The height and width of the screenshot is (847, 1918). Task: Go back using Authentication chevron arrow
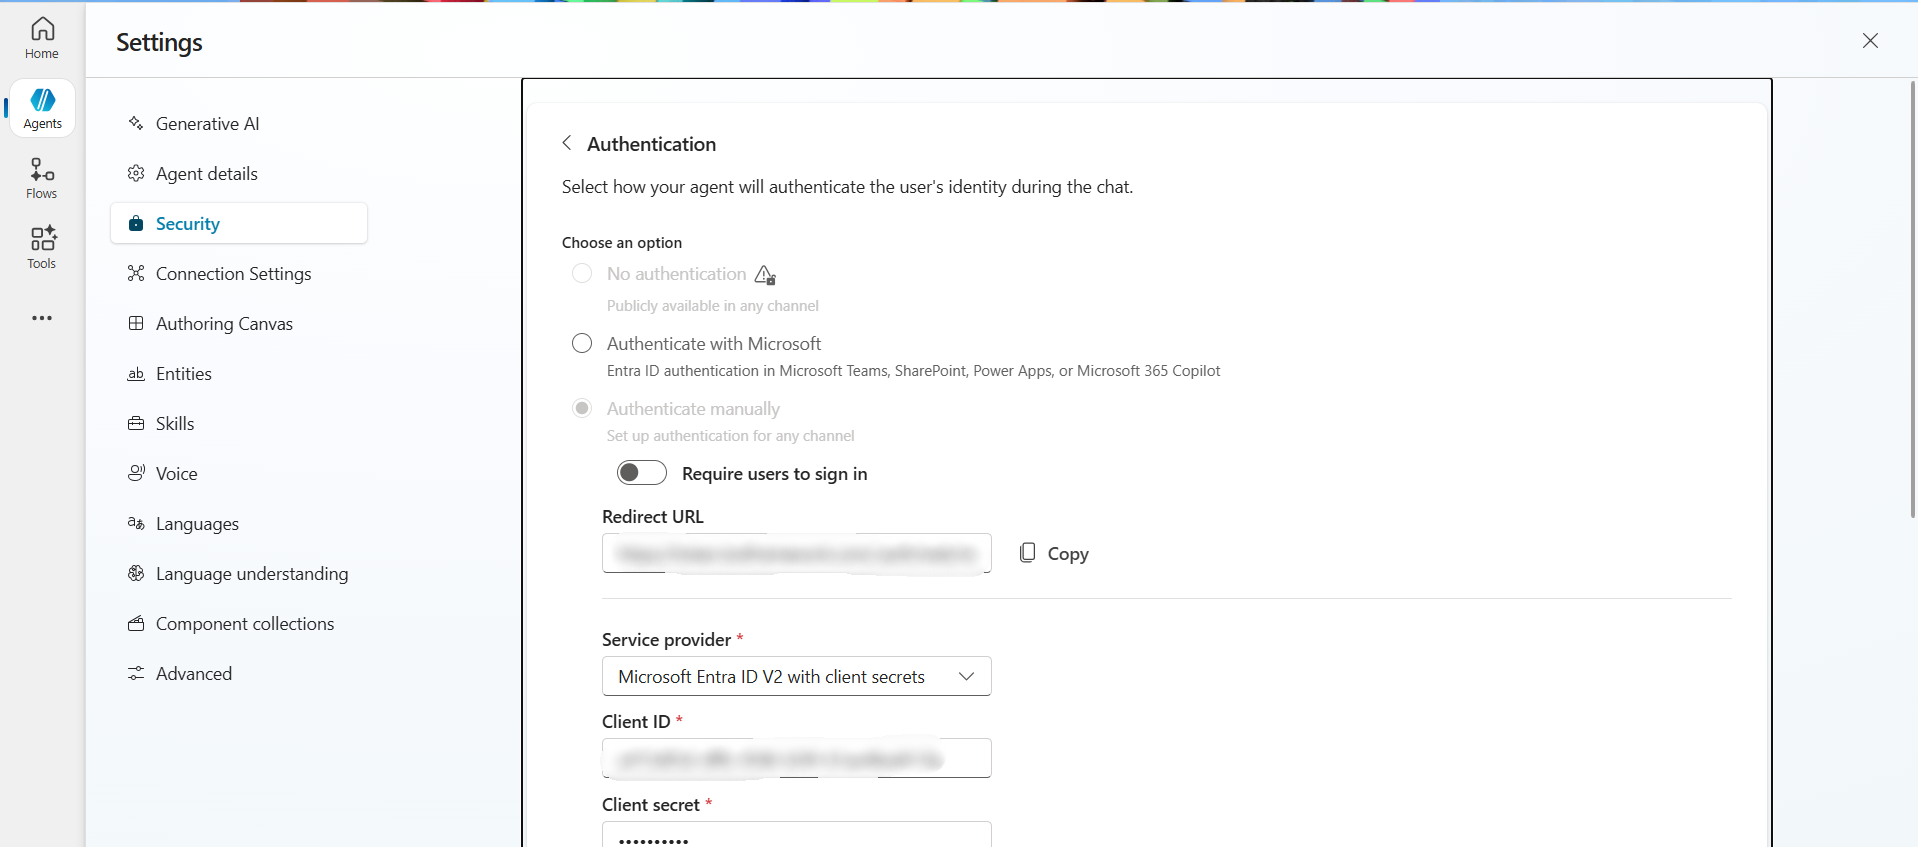(567, 143)
